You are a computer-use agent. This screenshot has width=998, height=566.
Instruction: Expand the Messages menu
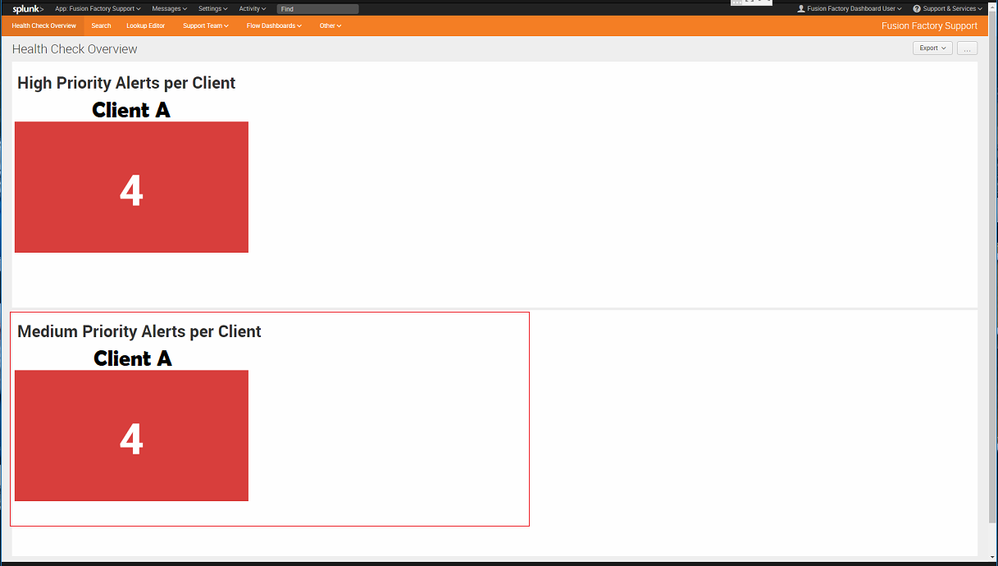[169, 8]
